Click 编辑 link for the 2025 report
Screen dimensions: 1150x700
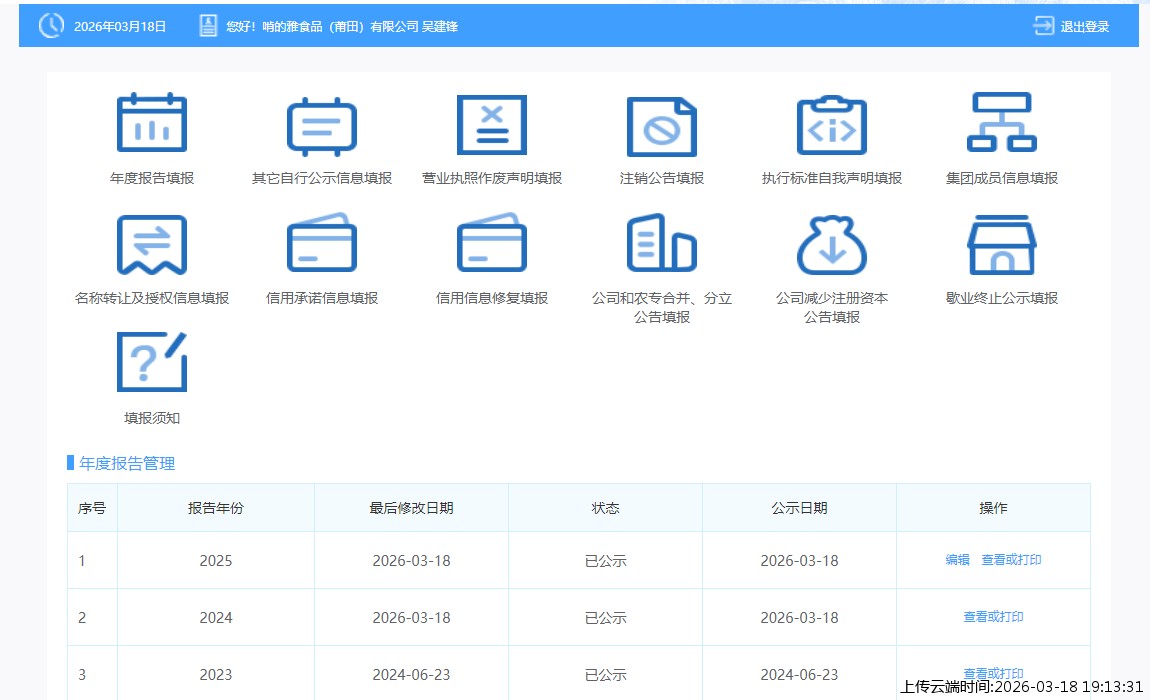pos(958,560)
